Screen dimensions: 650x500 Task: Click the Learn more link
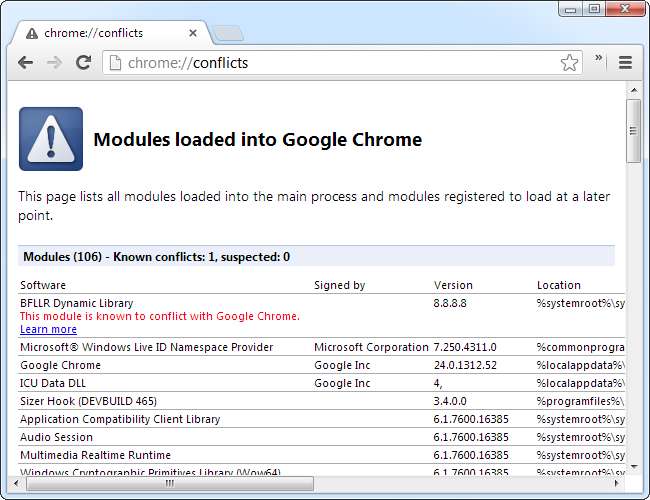click(x=48, y=329)
